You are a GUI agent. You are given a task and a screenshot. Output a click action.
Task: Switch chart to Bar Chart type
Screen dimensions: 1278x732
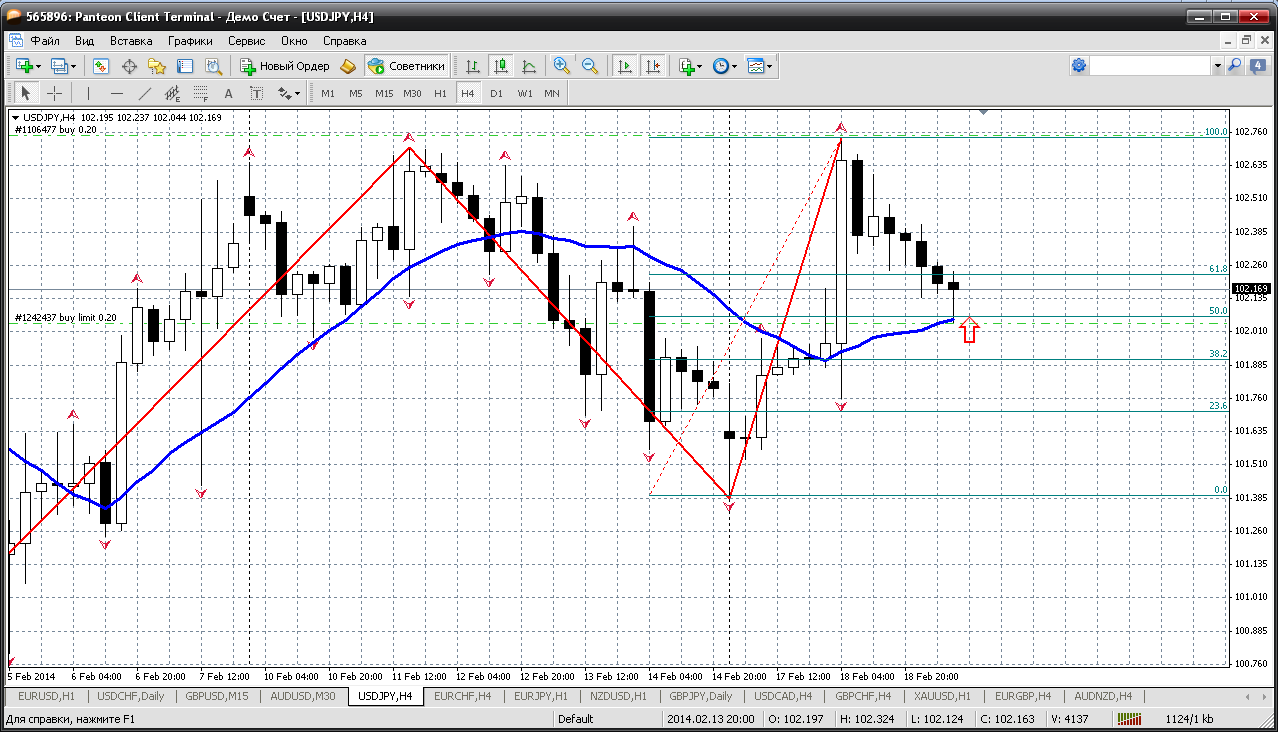473,66
